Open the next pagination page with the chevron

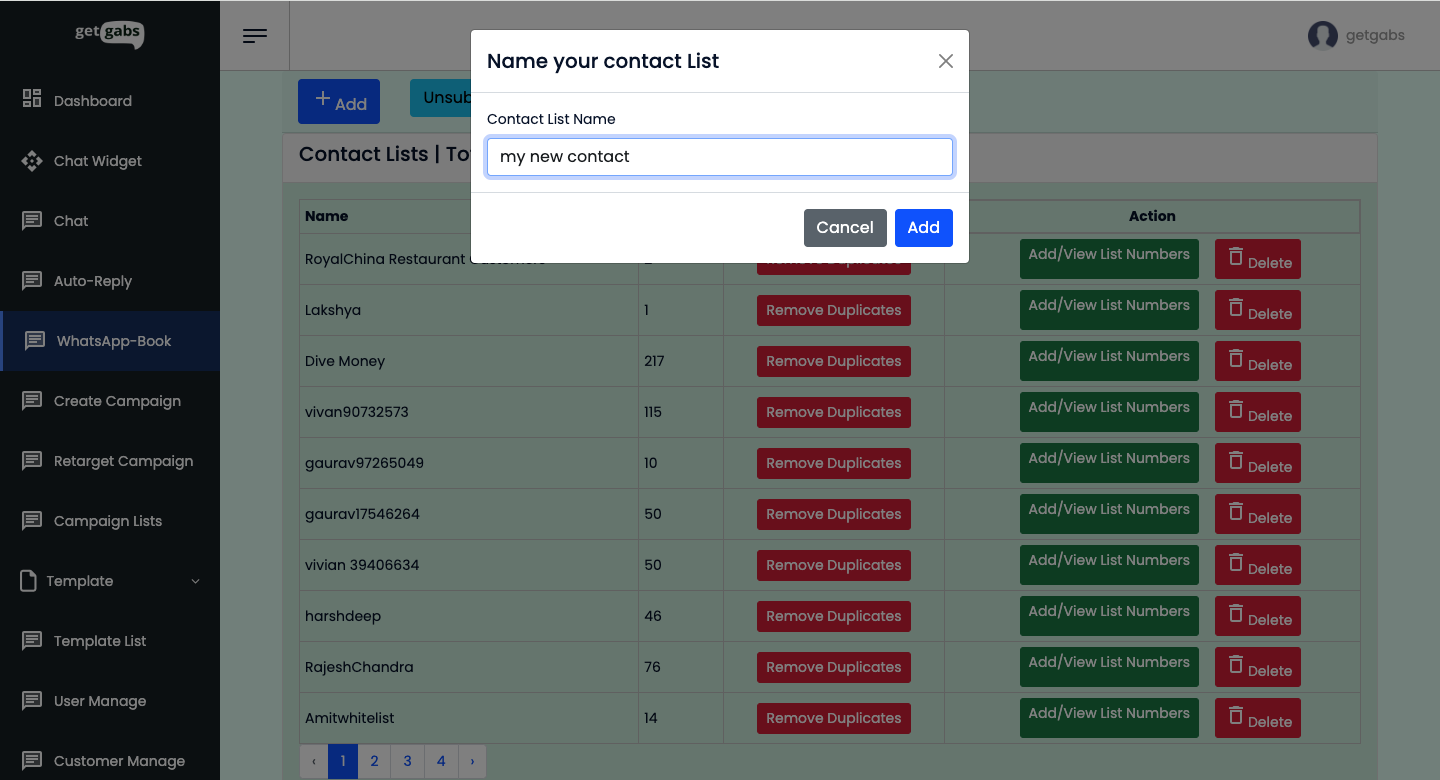(472, 761)
